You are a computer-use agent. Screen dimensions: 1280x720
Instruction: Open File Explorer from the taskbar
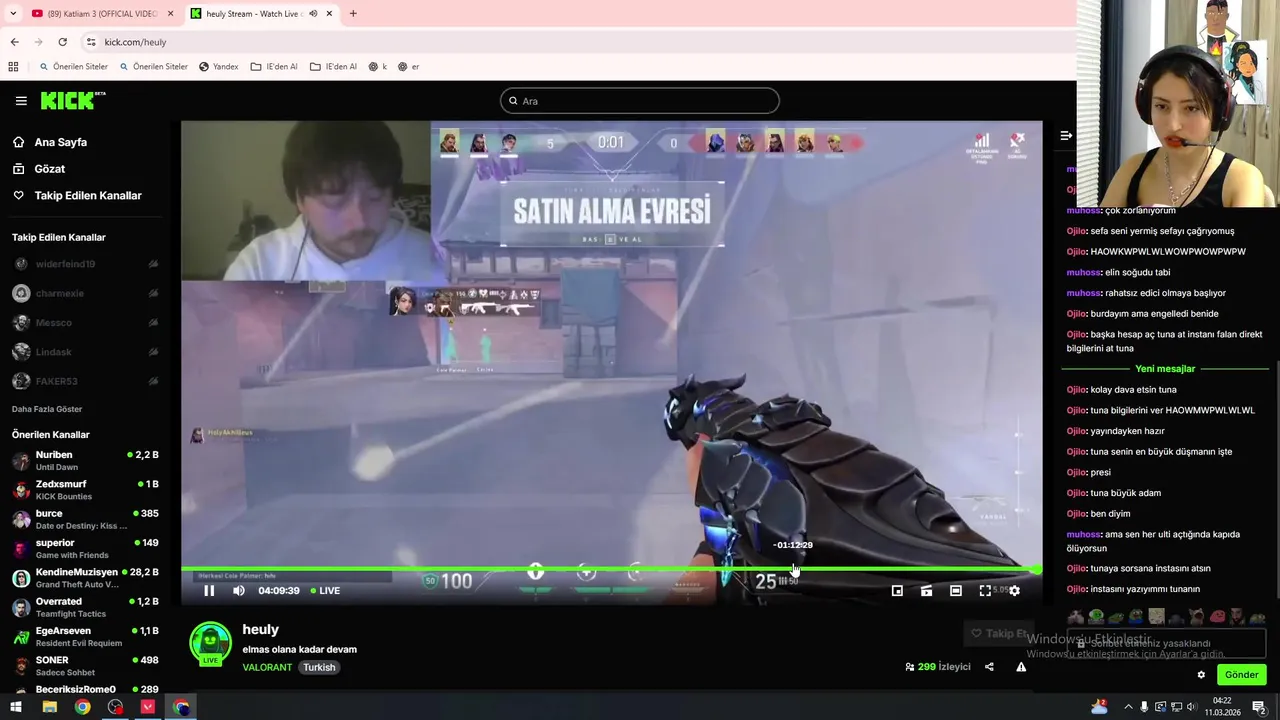(x=49, y=707)
